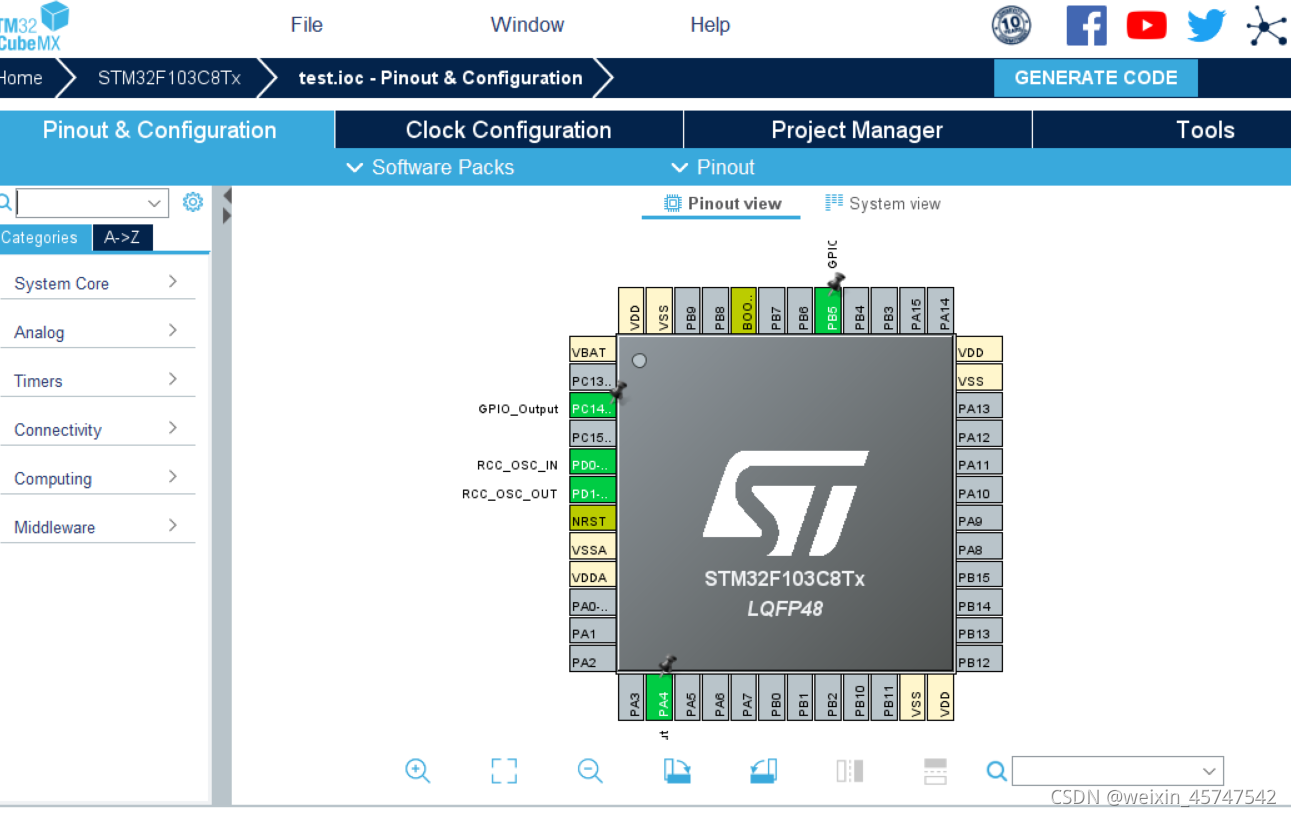This screenshot has width=1291, height=817.
Task: Expand the Analog category
Action: coord(97,332)
